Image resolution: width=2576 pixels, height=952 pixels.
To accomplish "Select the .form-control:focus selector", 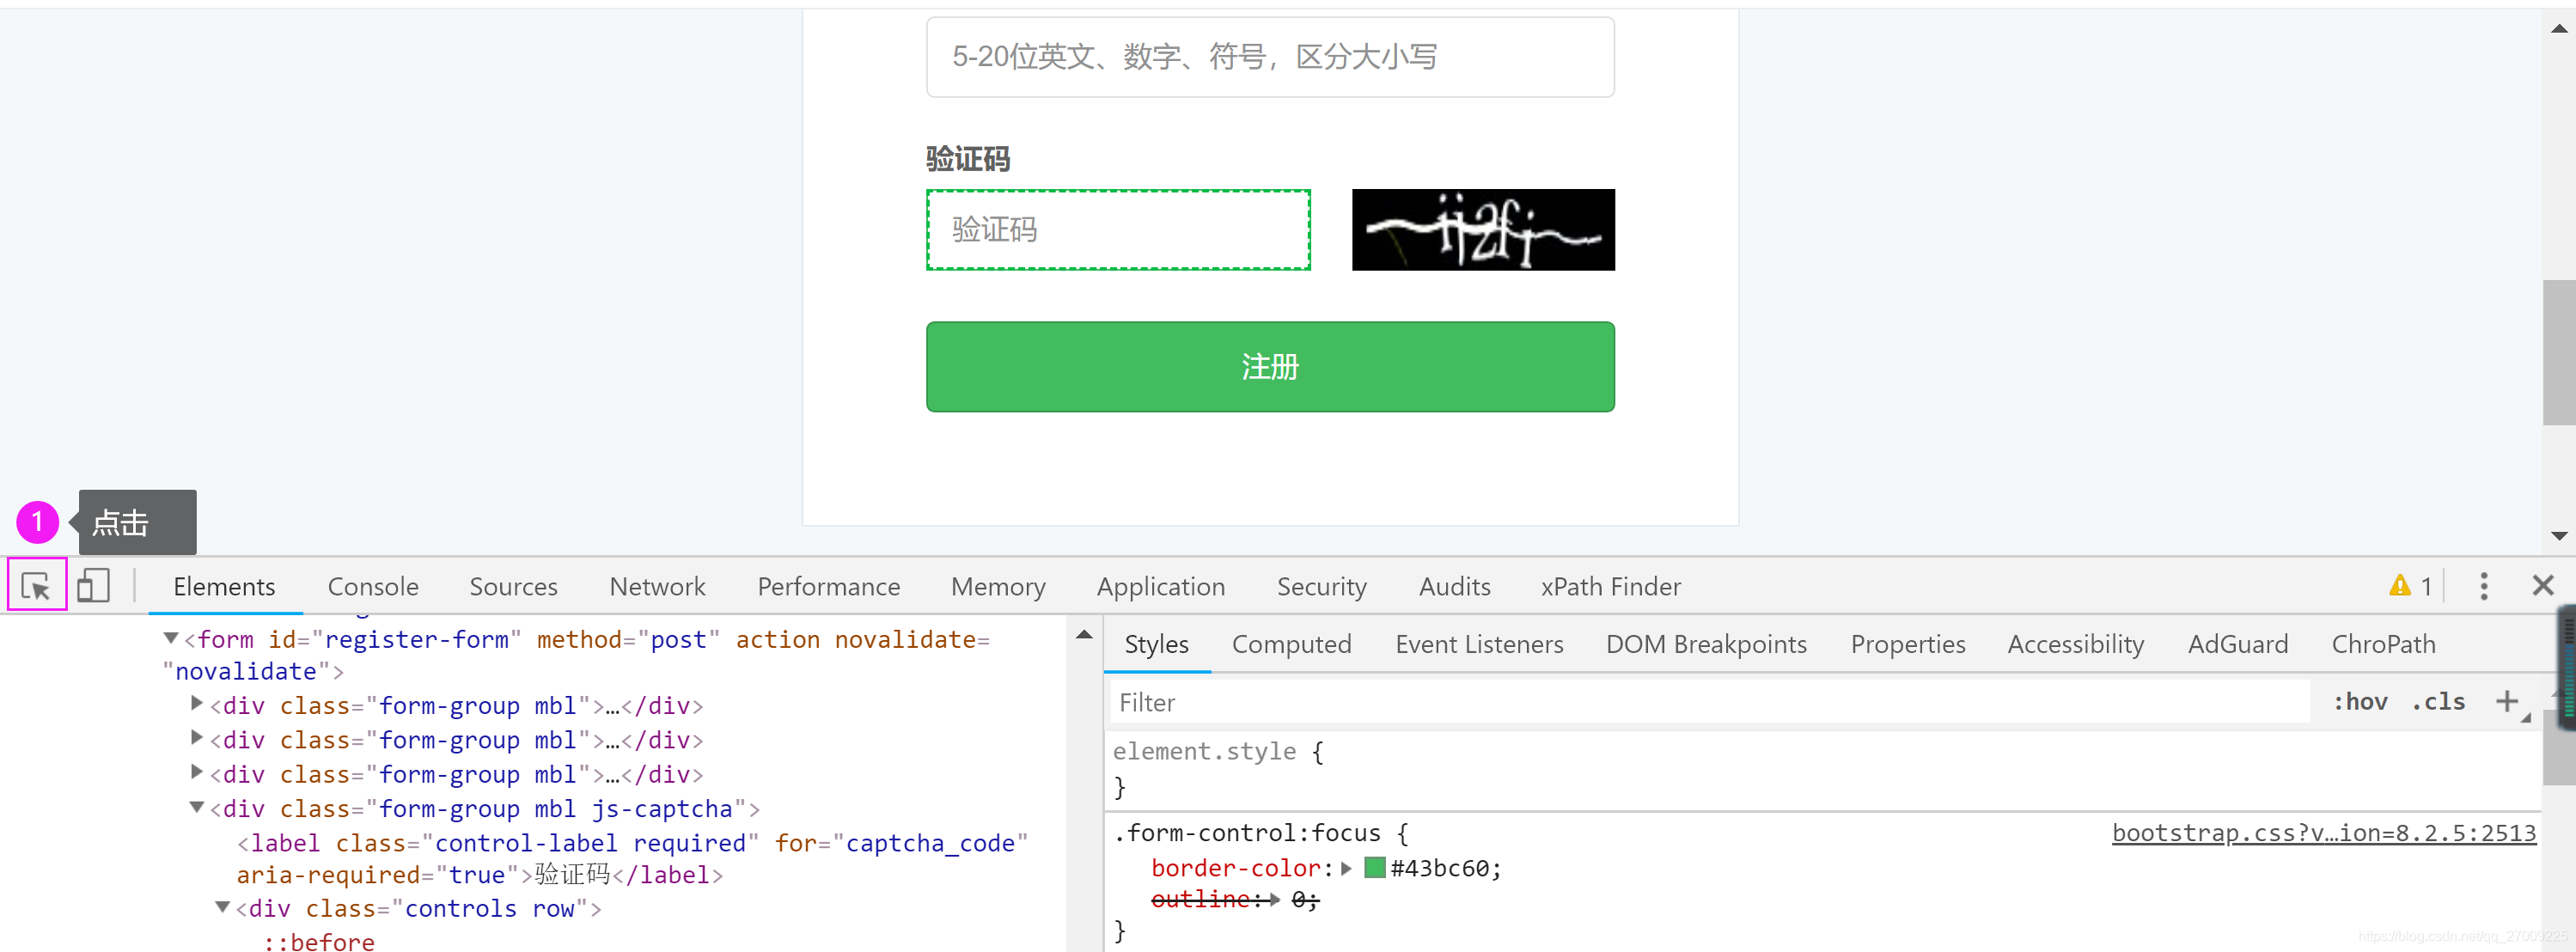I will pos(1246,833).
